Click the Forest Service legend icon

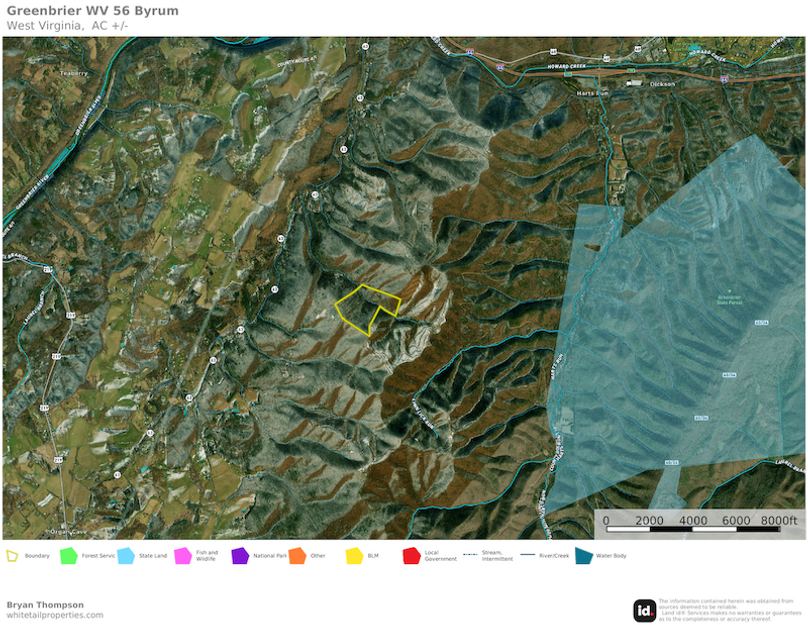click(x=66, y=556)
